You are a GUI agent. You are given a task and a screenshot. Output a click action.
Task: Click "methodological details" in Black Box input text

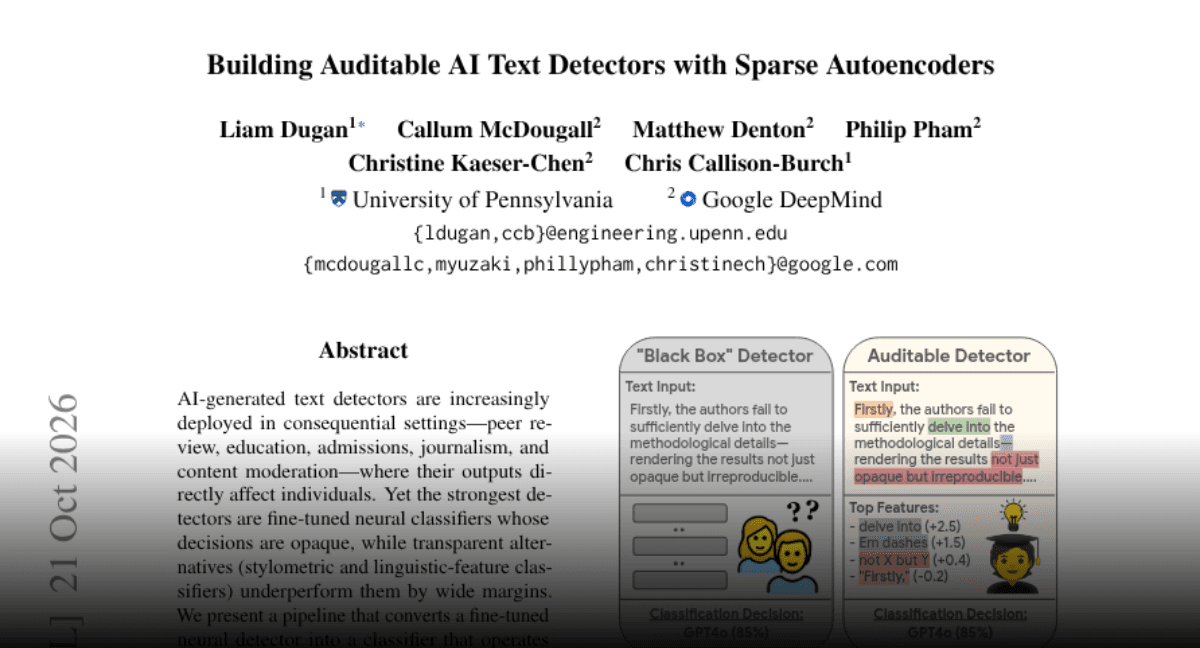pos(703,443)
